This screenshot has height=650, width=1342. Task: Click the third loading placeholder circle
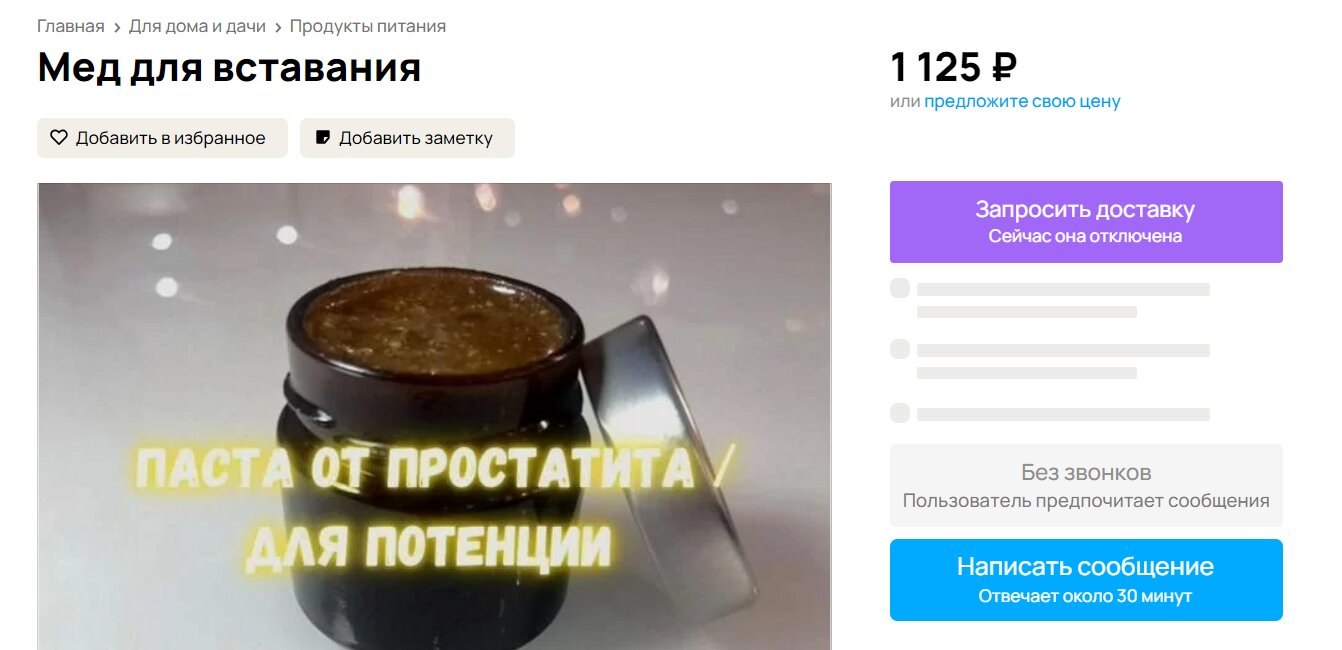click(x=900, y=412)
